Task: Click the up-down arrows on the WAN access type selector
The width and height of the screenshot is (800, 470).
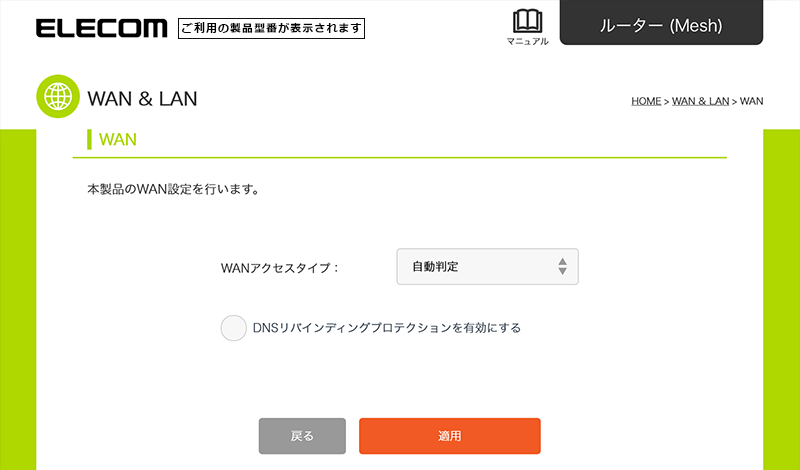Action: point(562,266)
